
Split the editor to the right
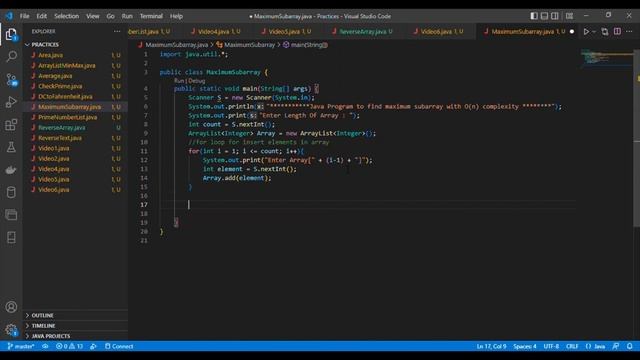tap(617, 31)
